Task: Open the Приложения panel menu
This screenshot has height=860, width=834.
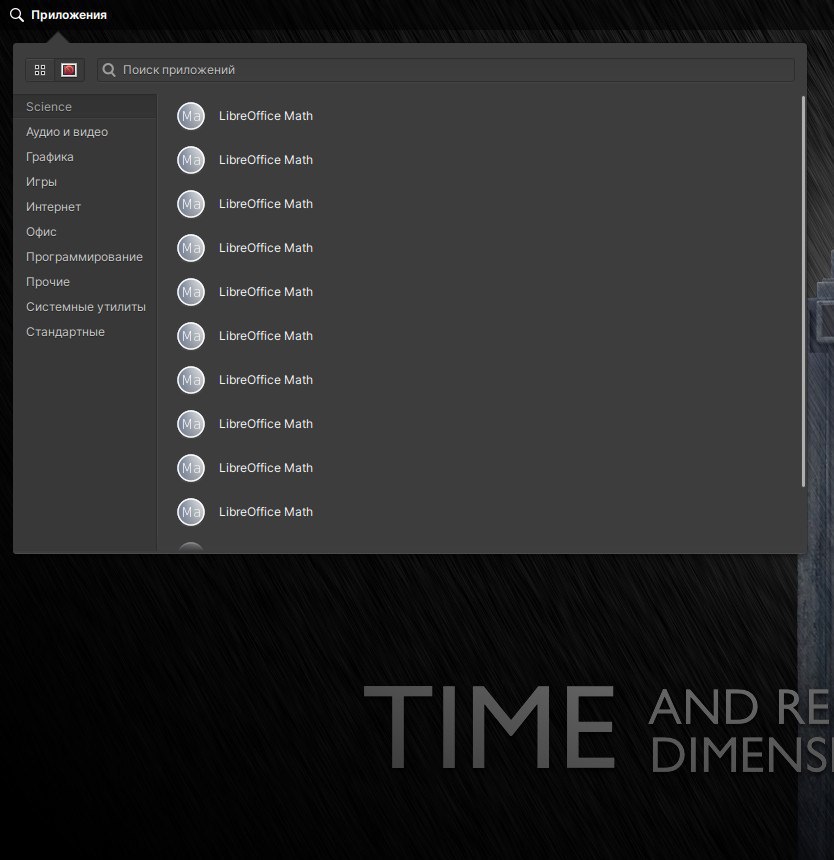Action: [x=59, y=15]
